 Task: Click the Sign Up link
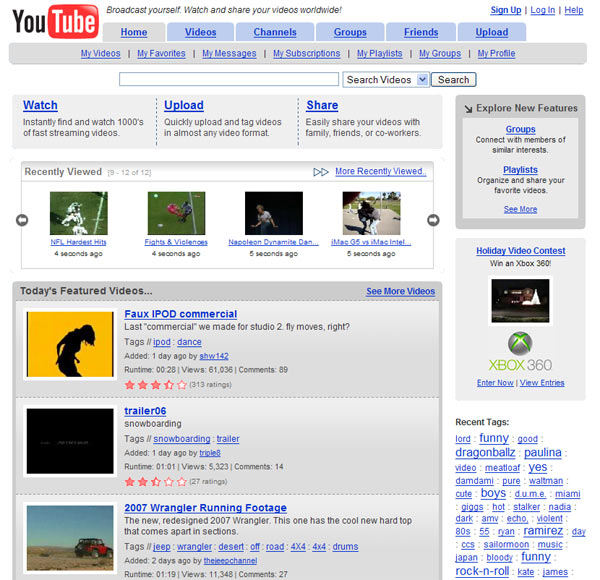[506, 10]
